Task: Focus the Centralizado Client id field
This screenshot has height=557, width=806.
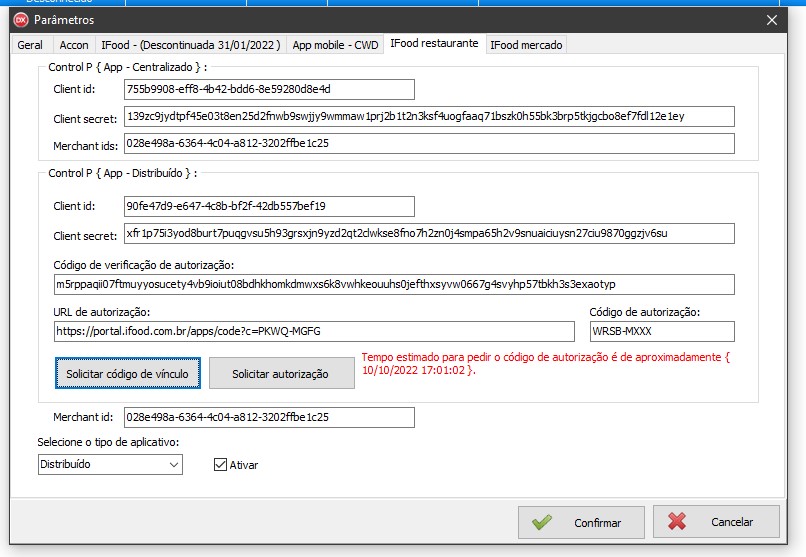Action: (269, 89)
